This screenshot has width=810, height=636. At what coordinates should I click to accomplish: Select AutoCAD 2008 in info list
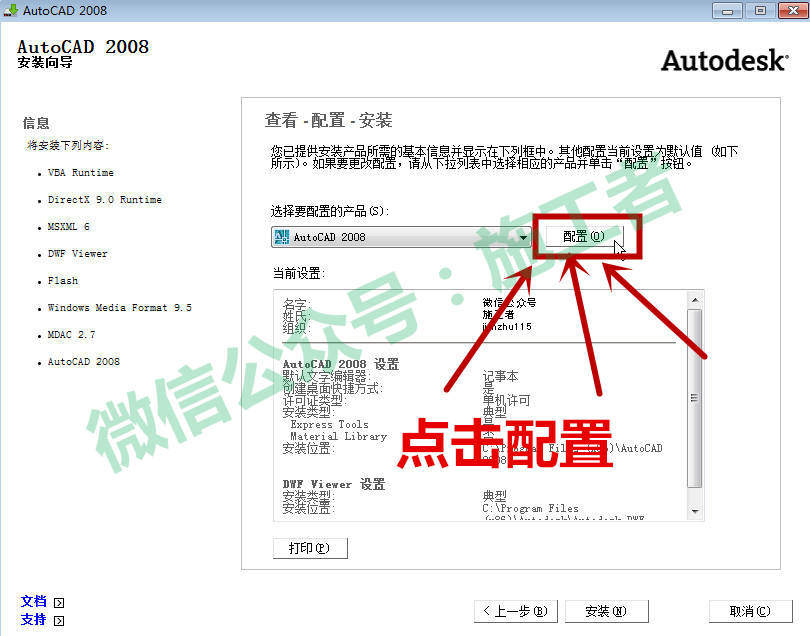tap(84, 362)
